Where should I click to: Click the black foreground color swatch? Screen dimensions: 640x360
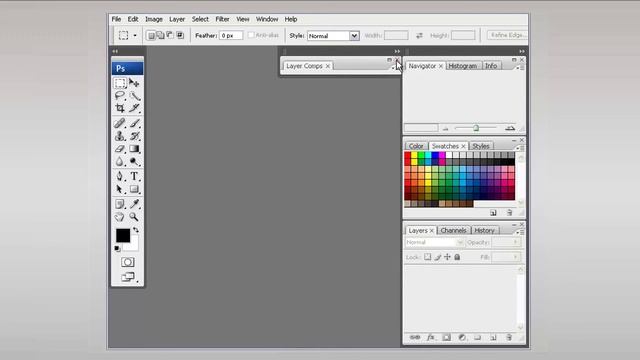(123, 236)
